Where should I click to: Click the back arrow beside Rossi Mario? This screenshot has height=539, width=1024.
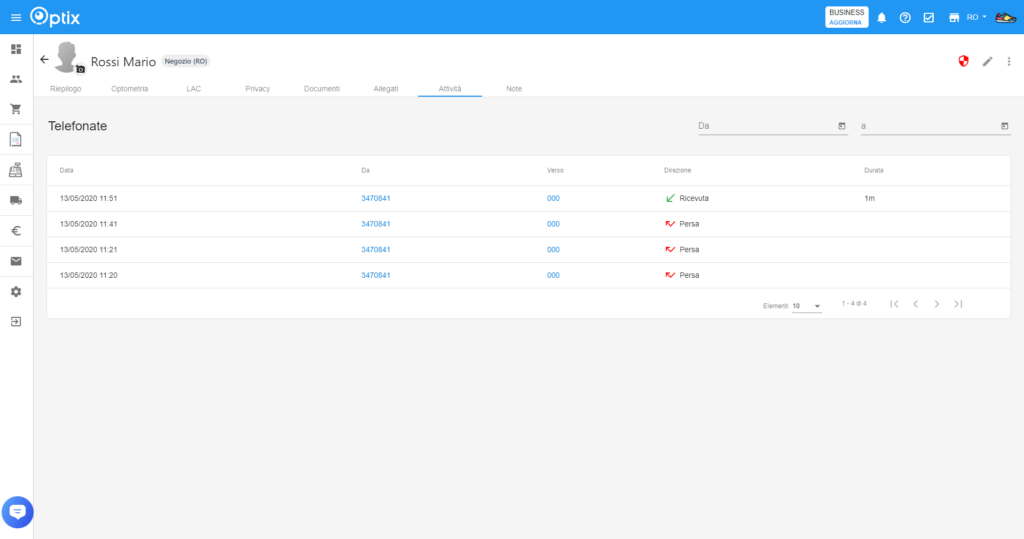(44, 60)
